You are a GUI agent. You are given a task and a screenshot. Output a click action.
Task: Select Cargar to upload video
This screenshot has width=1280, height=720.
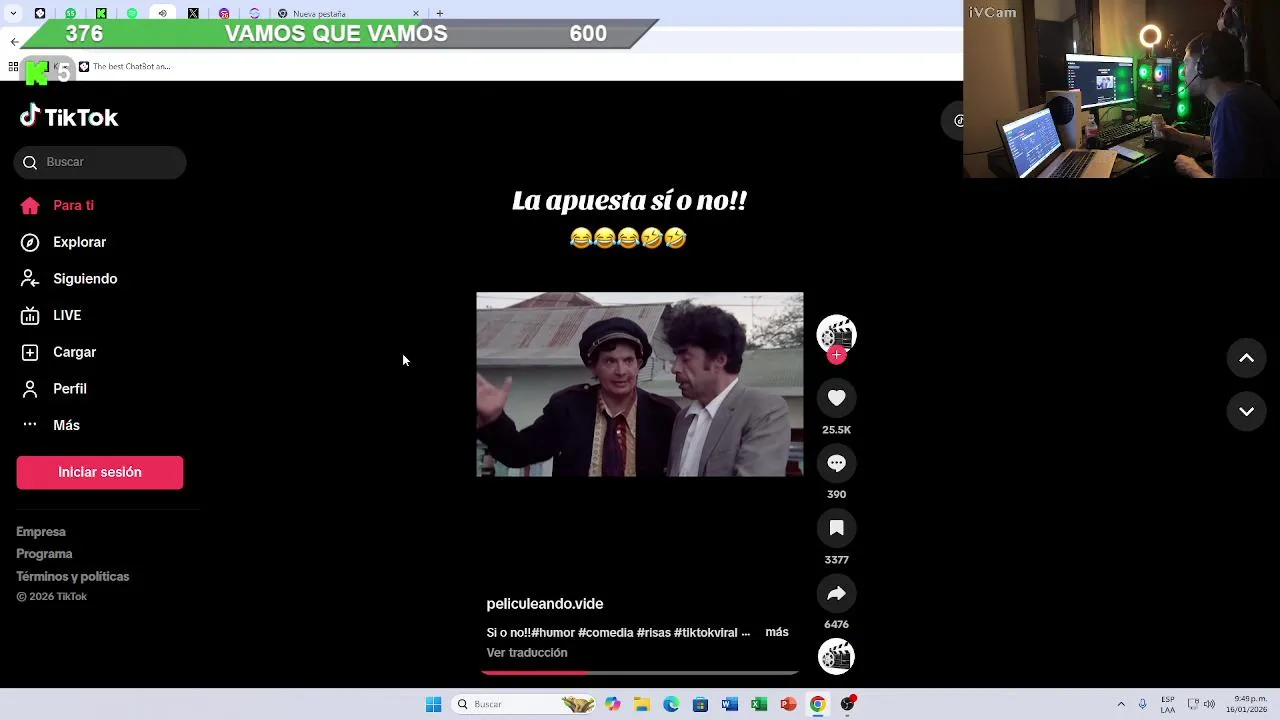click(59, 352)
